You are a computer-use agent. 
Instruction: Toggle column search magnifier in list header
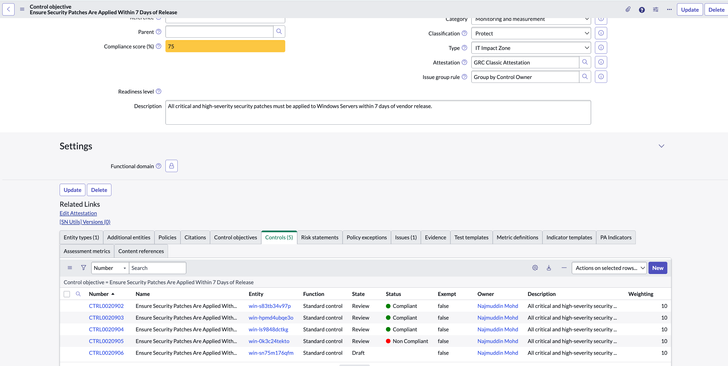tap(78, 294)
